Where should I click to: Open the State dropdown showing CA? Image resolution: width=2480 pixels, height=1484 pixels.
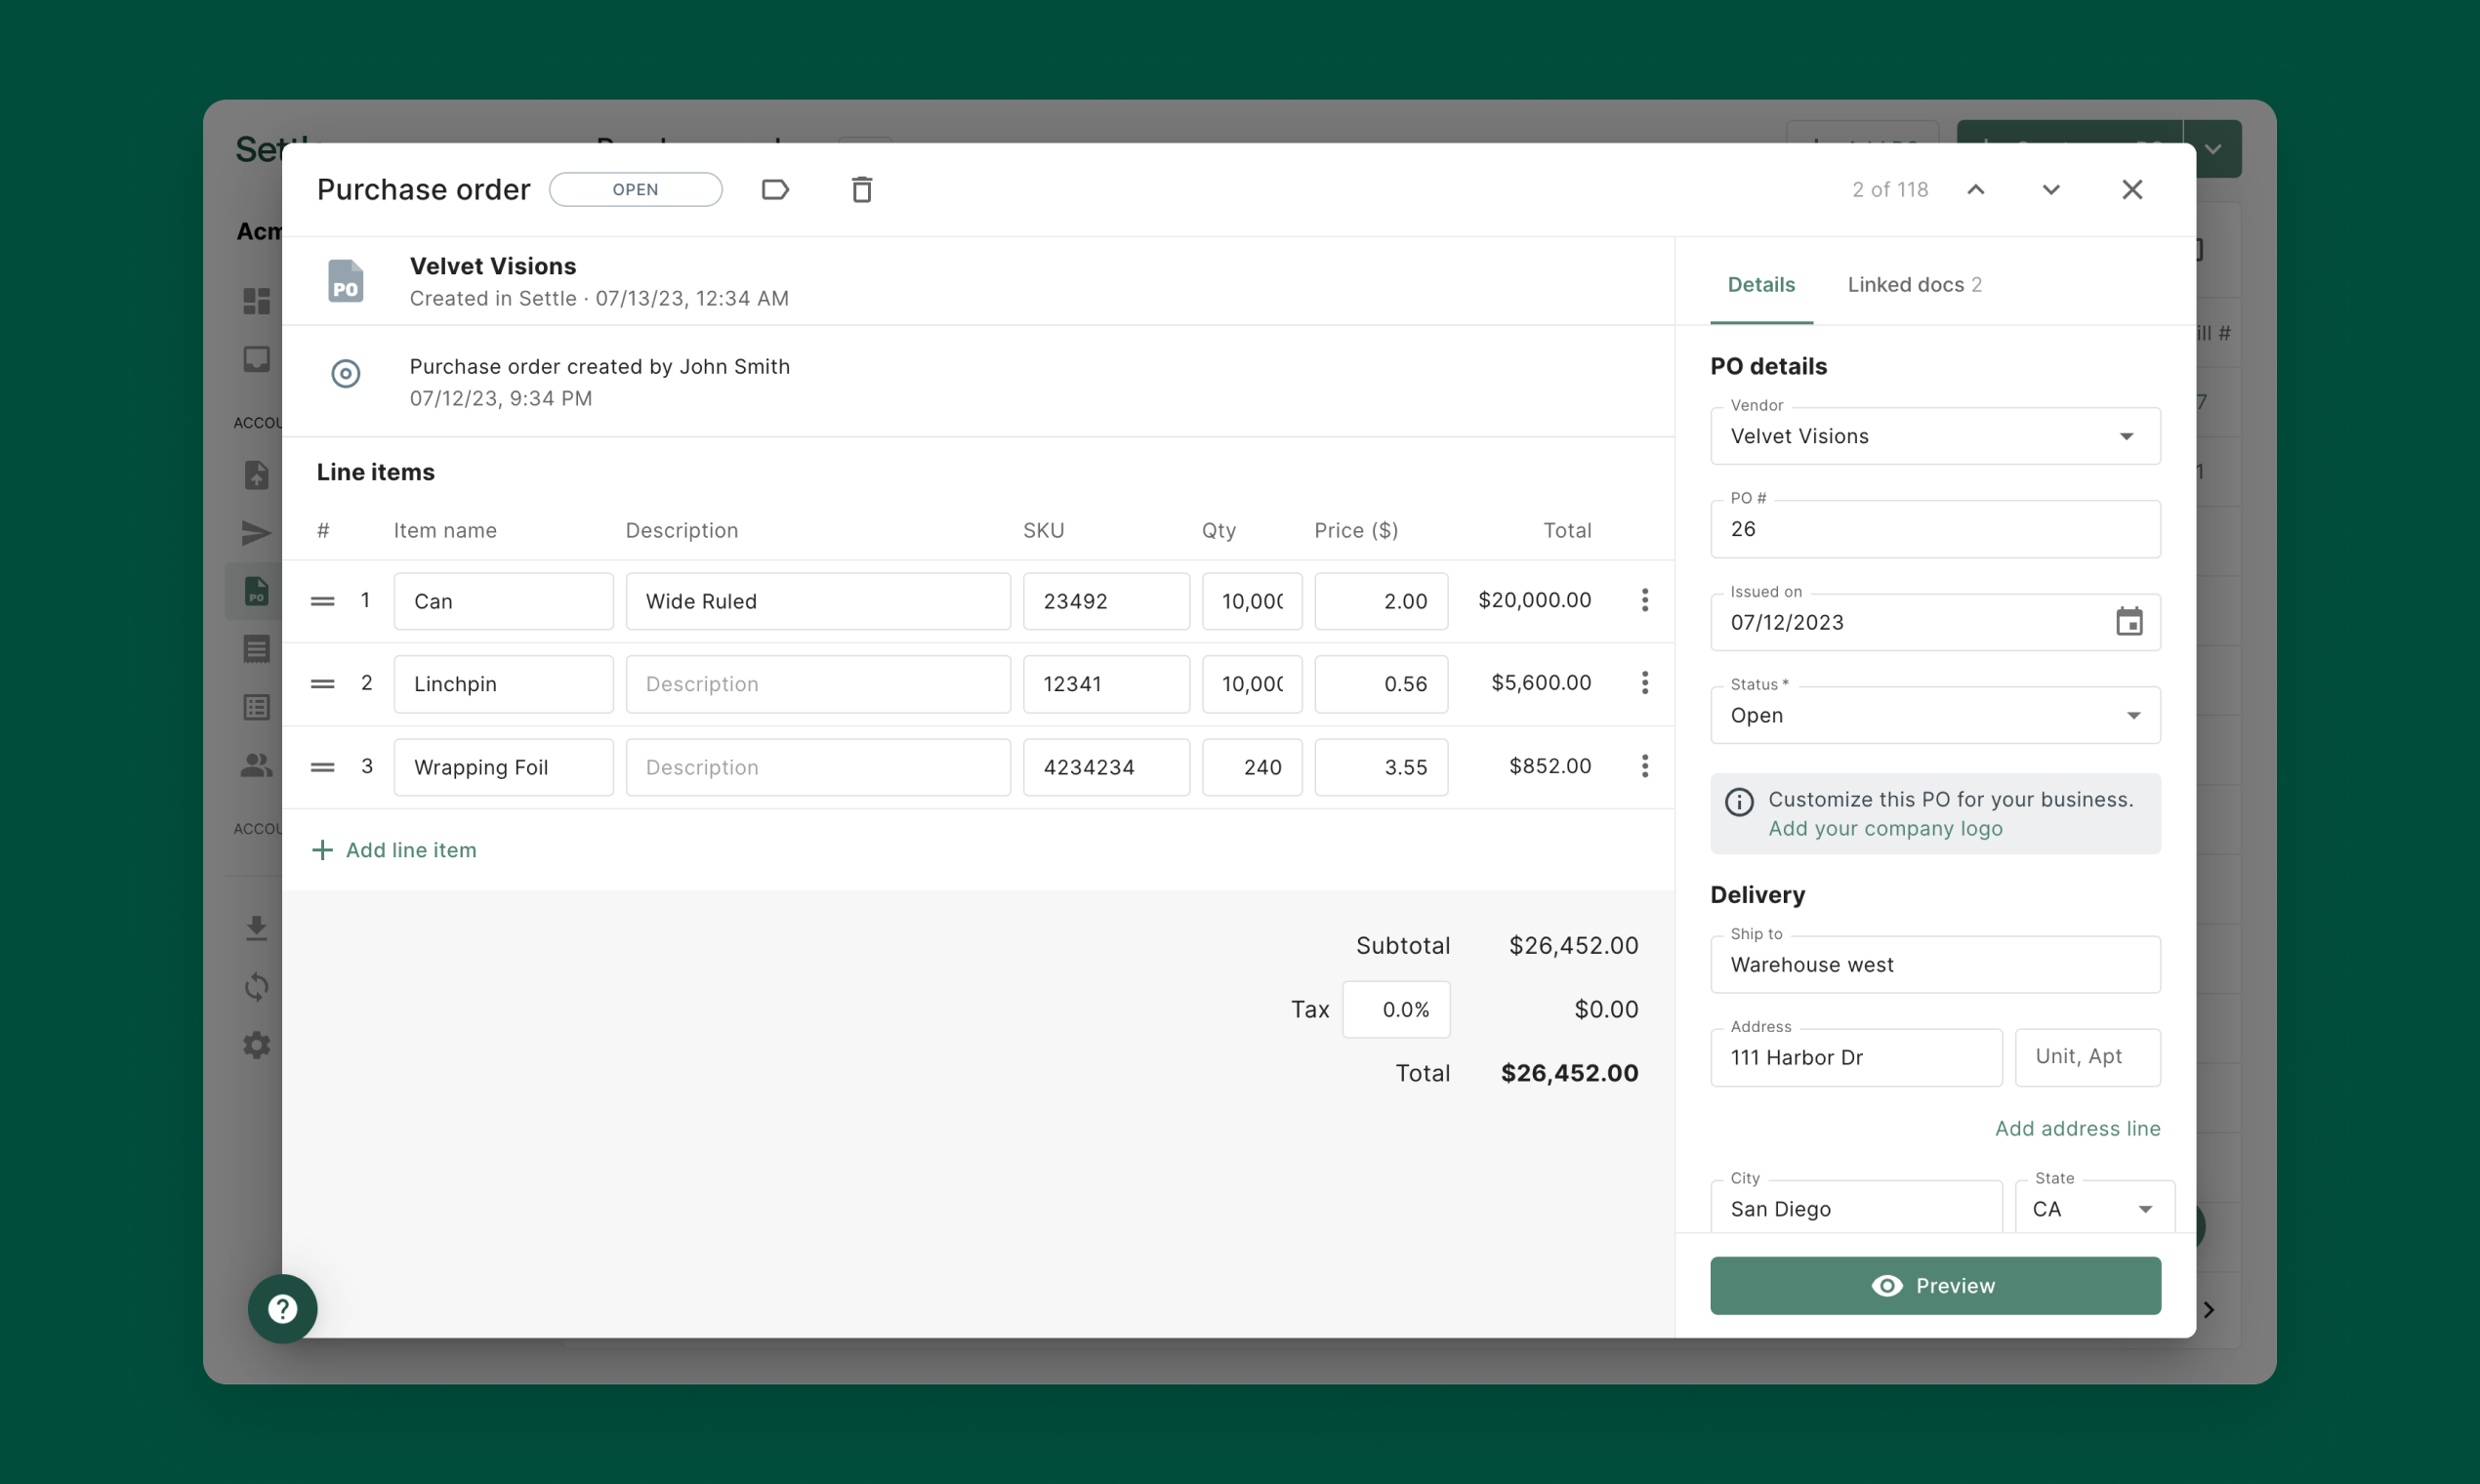pyautogui.click(x=2094, y=1207)
